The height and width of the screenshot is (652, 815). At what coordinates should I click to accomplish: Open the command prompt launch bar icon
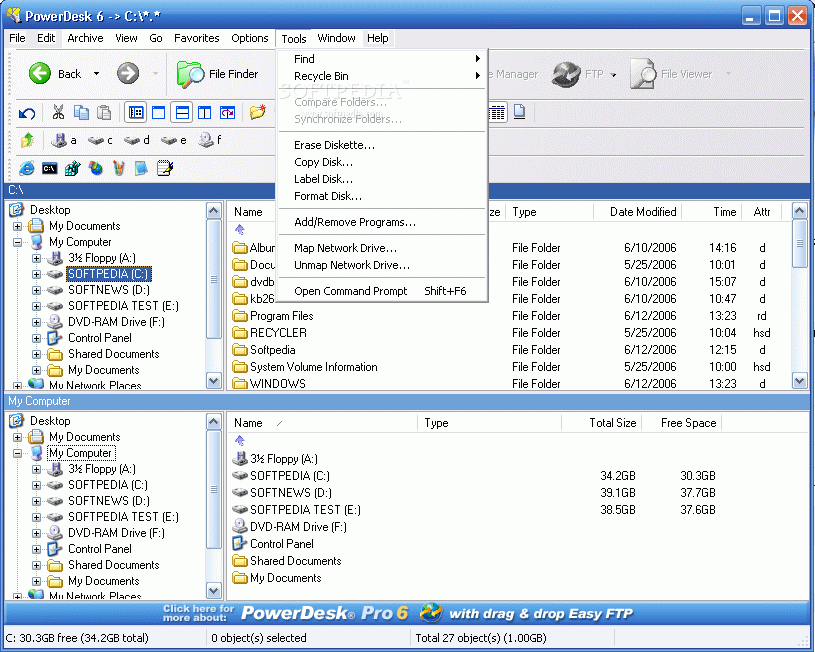click(49, 168)
